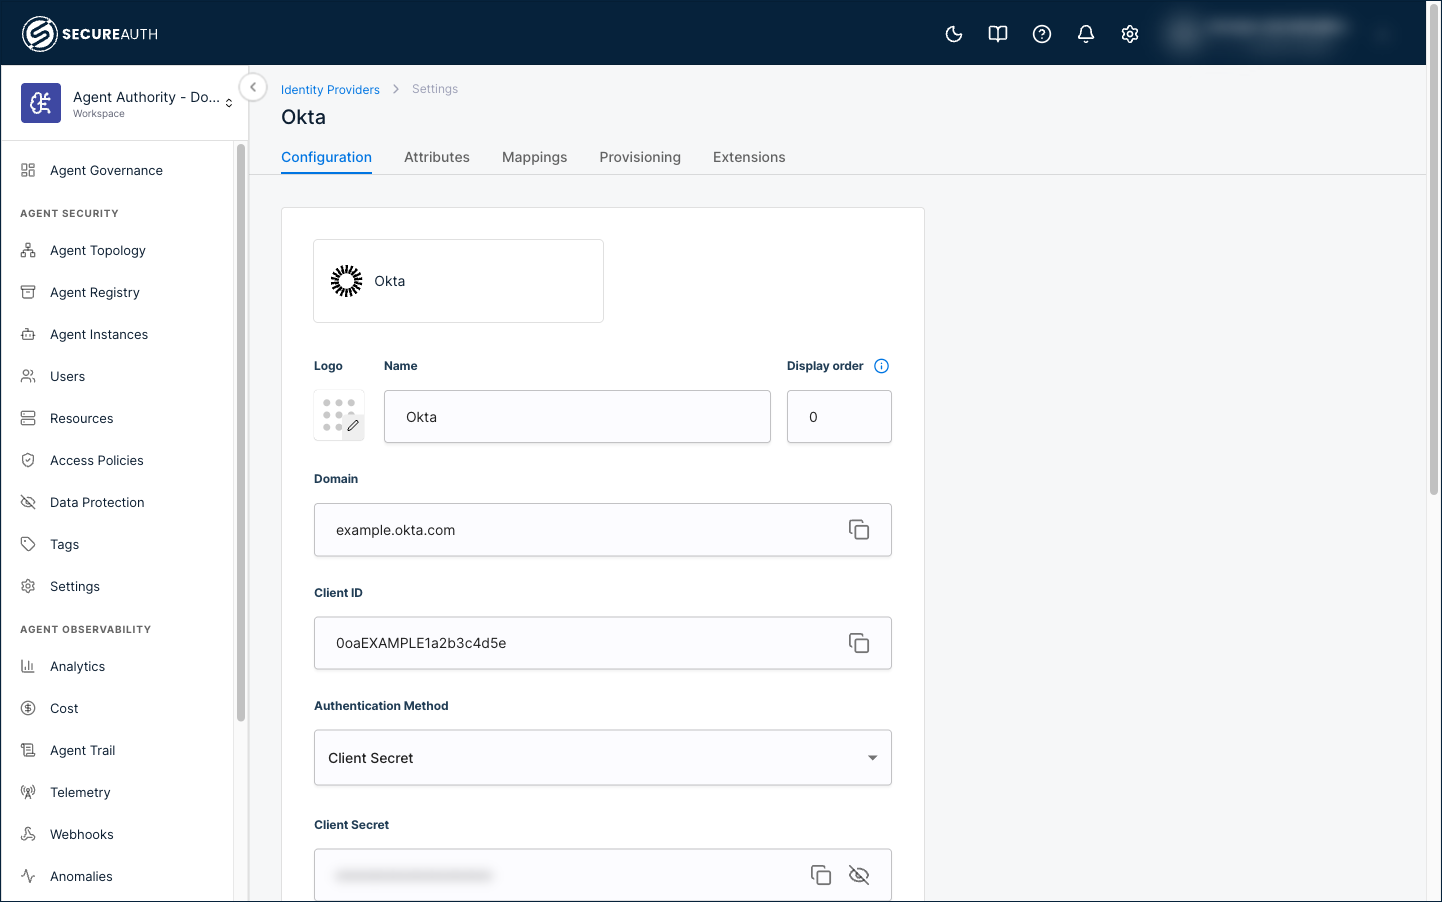Click the Cost dollar icon
The image size is (1442, 902).
28,708
